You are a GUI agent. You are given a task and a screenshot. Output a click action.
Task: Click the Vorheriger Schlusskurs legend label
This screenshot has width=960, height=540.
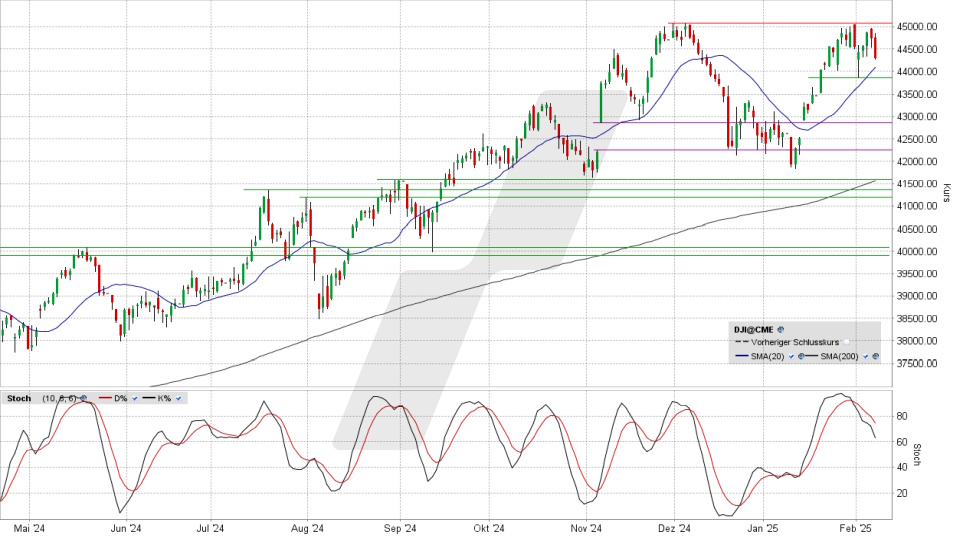pyautogui.click(x=795, y=342)
